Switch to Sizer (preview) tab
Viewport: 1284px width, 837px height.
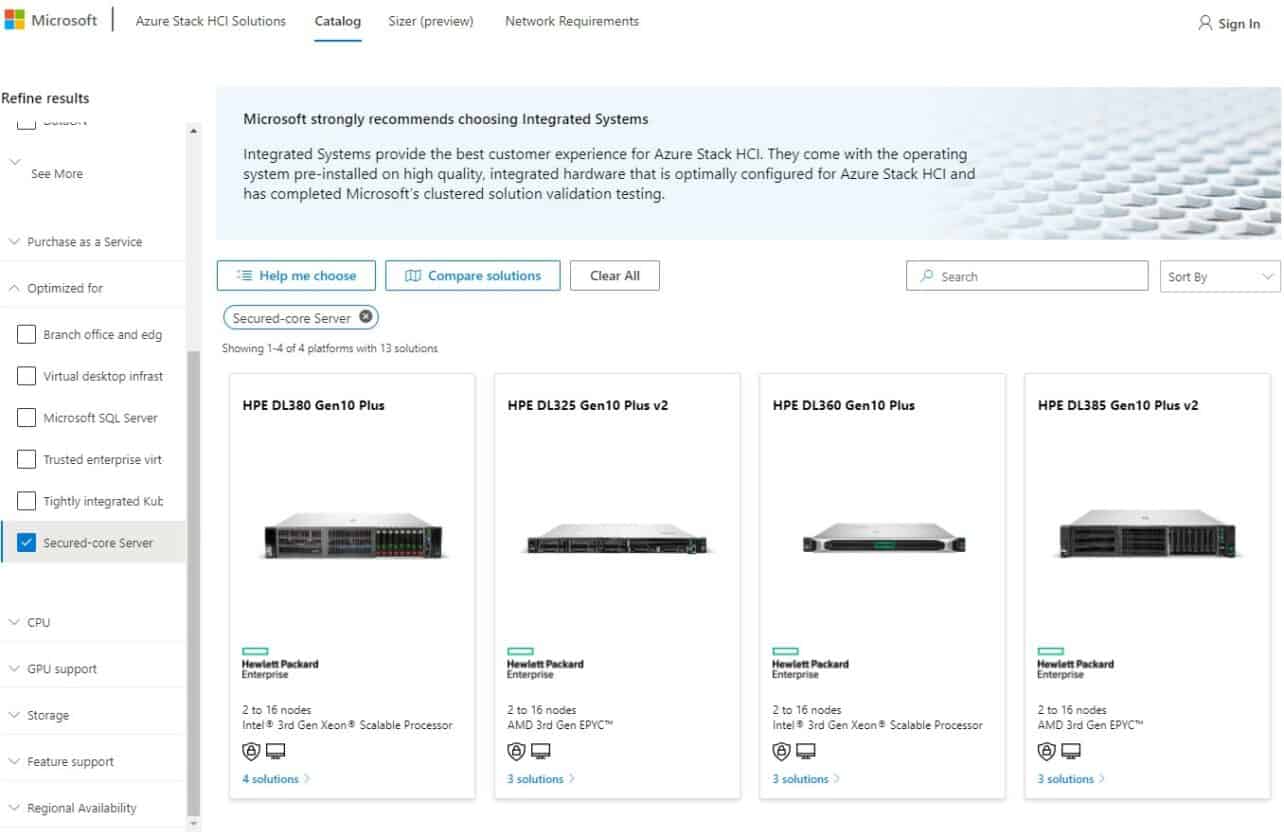pyautogui.click(x=431, y=21)
